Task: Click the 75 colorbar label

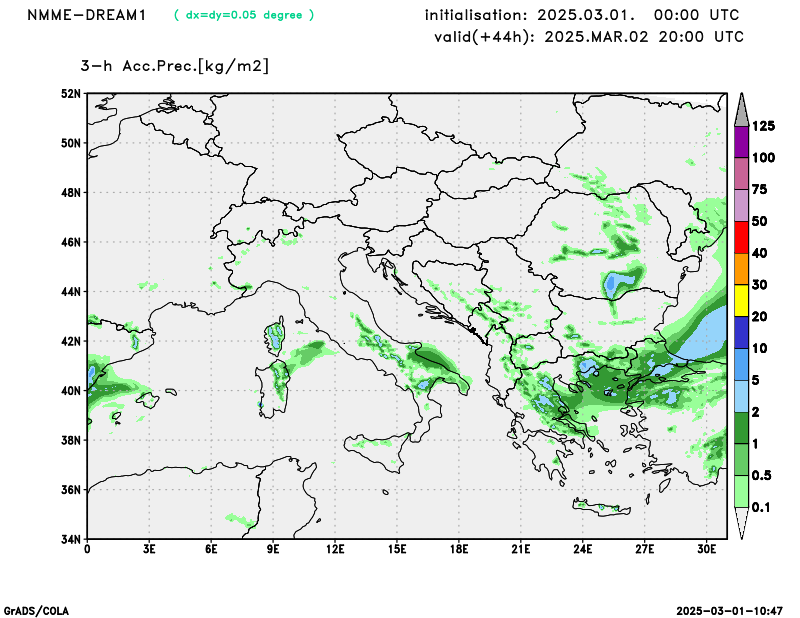Action: [x=760, y=189]
